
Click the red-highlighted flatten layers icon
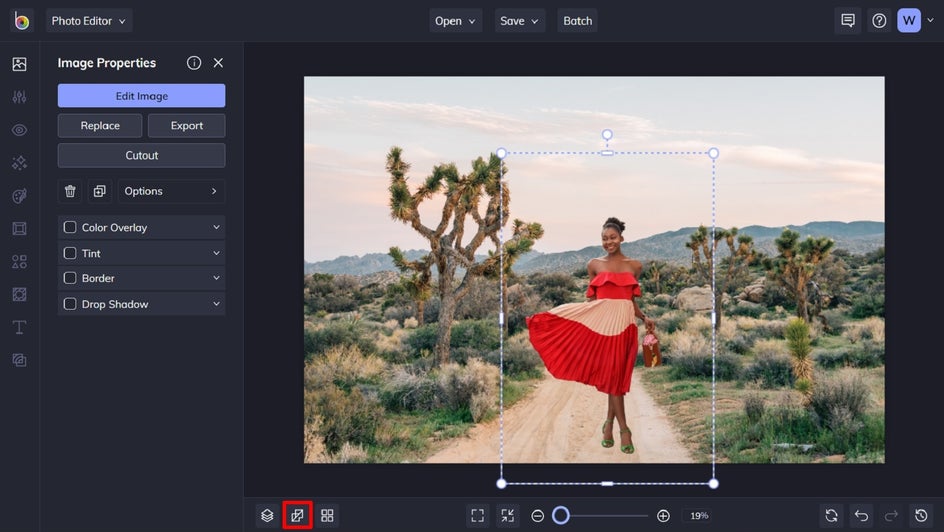pos(297,516)
